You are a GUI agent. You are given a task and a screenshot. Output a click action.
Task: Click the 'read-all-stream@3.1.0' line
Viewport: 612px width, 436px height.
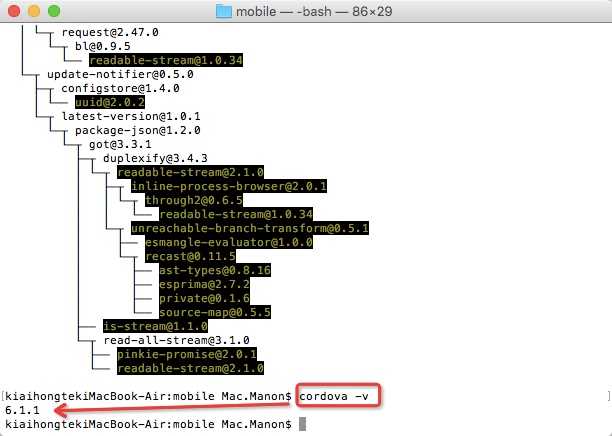click(x=176, y=341)
